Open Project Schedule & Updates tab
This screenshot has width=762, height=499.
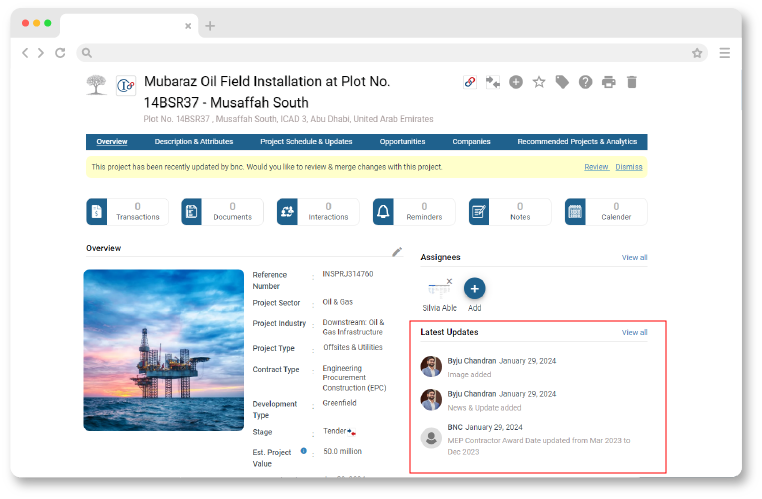tap(306, 142)
